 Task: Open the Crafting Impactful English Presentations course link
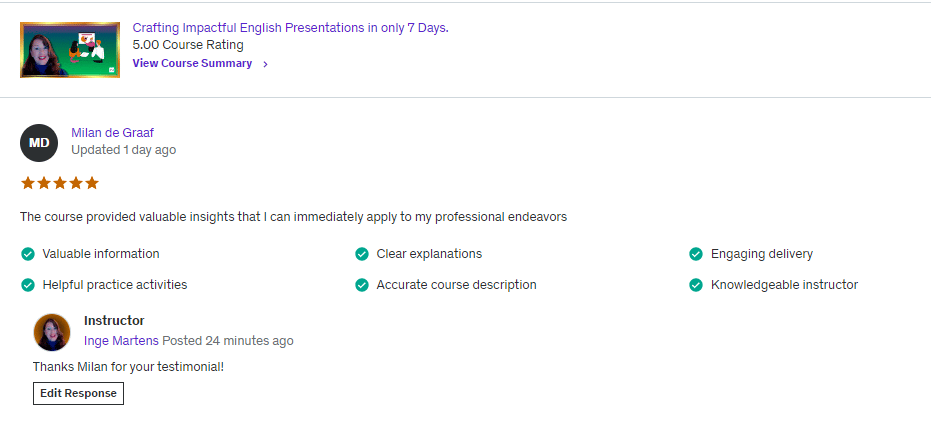pyautogui.click(x=290, y=28)
